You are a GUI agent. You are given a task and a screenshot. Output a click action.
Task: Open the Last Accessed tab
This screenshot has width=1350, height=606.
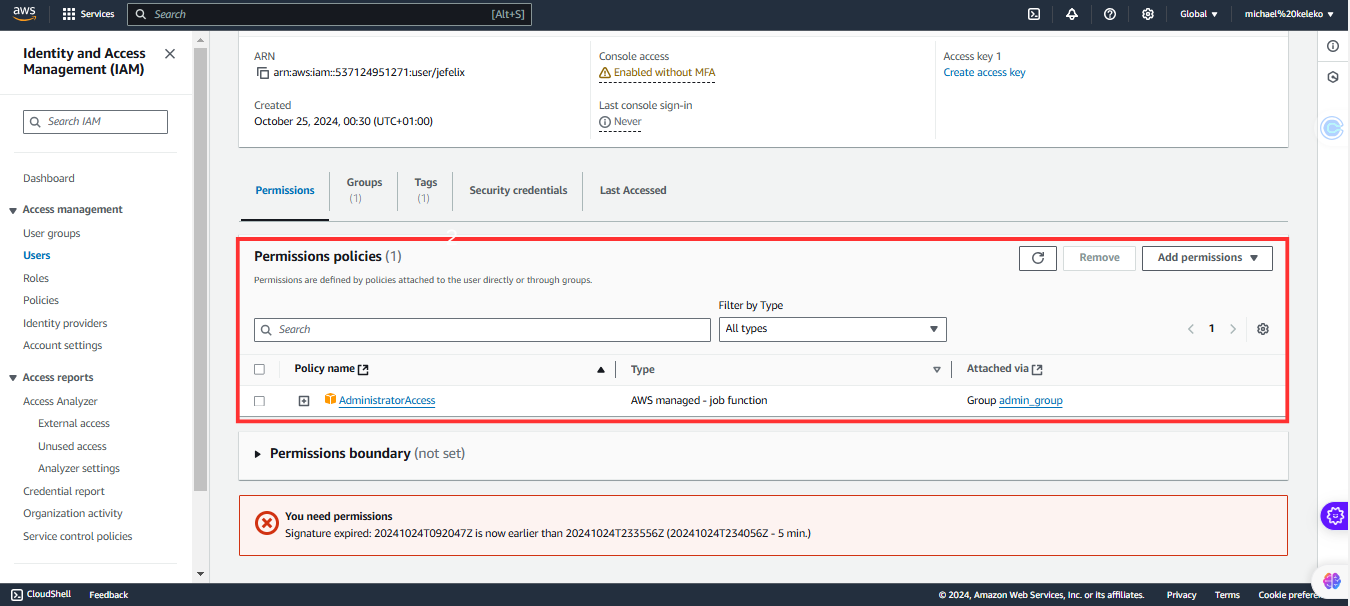(x=633, y=190)
